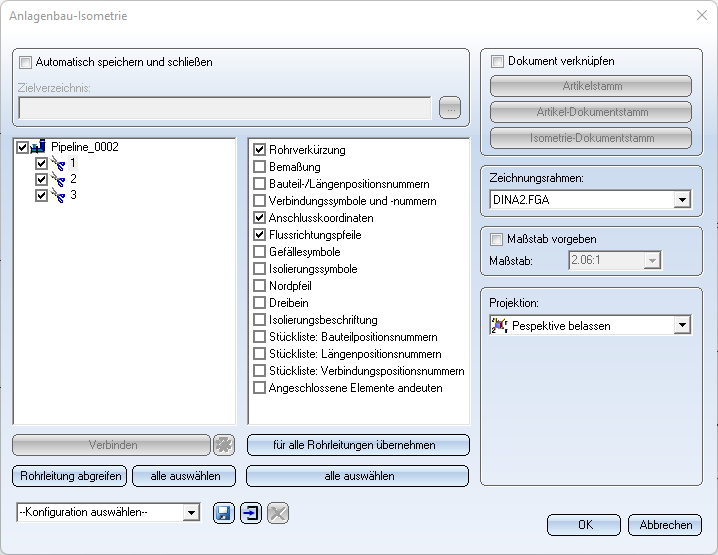This screenshot has width=718, height=555.
Task: Enable Angeschlossene Elemente andeuten
Action: [x=260, y=388]
